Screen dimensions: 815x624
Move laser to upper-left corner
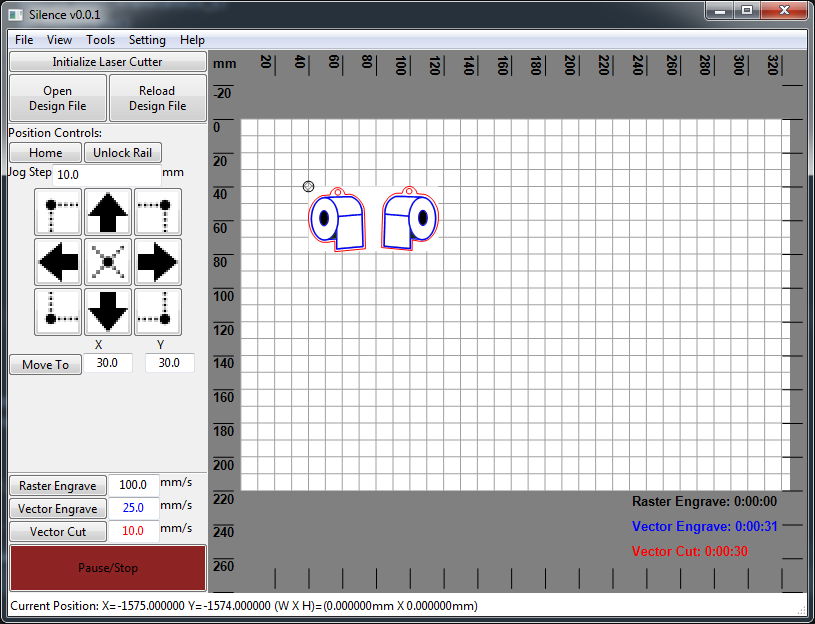[x=58, y=212]
